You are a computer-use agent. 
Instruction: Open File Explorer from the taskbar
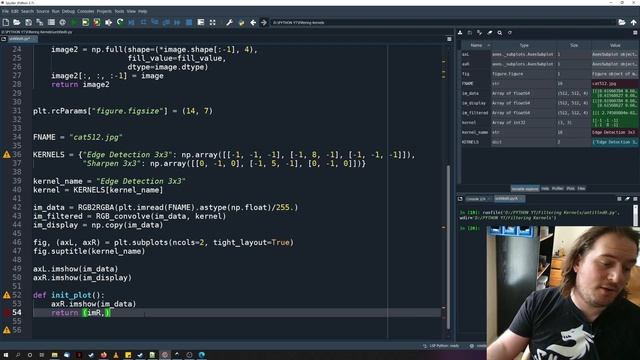54,355
